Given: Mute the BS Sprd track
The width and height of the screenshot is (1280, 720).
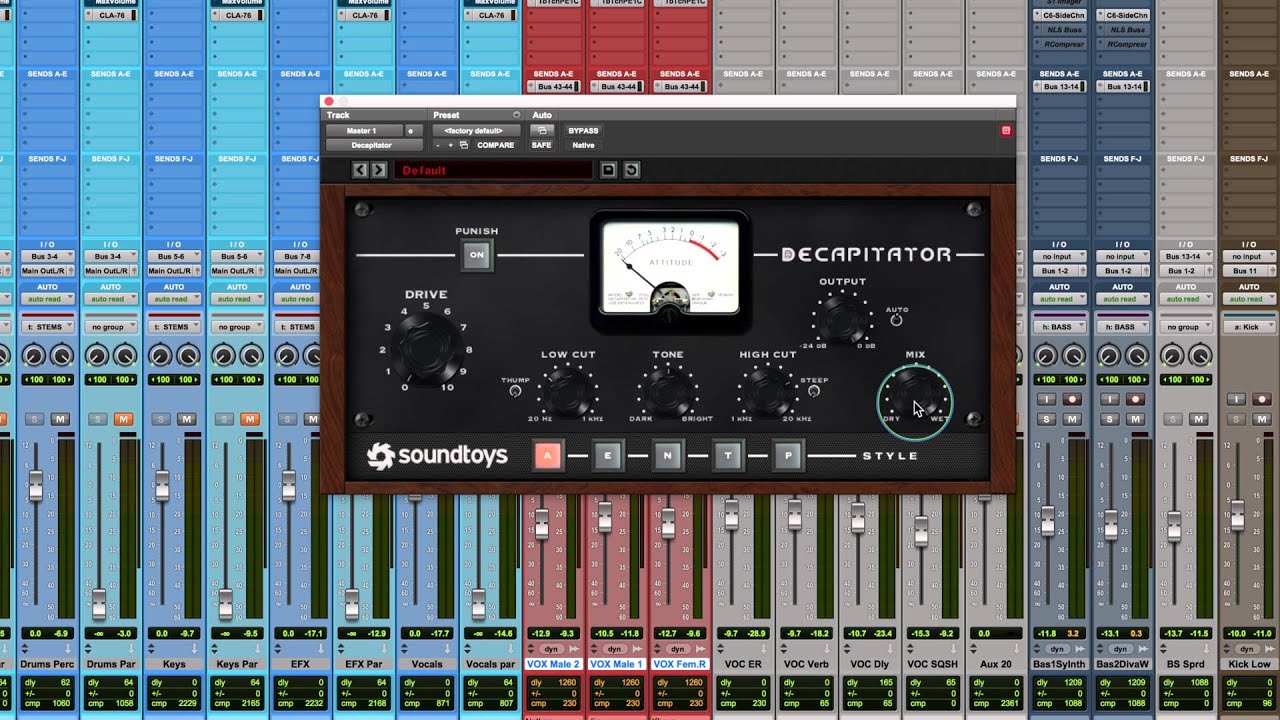Looking at the screenshot, I should (x=1200, y=419).
